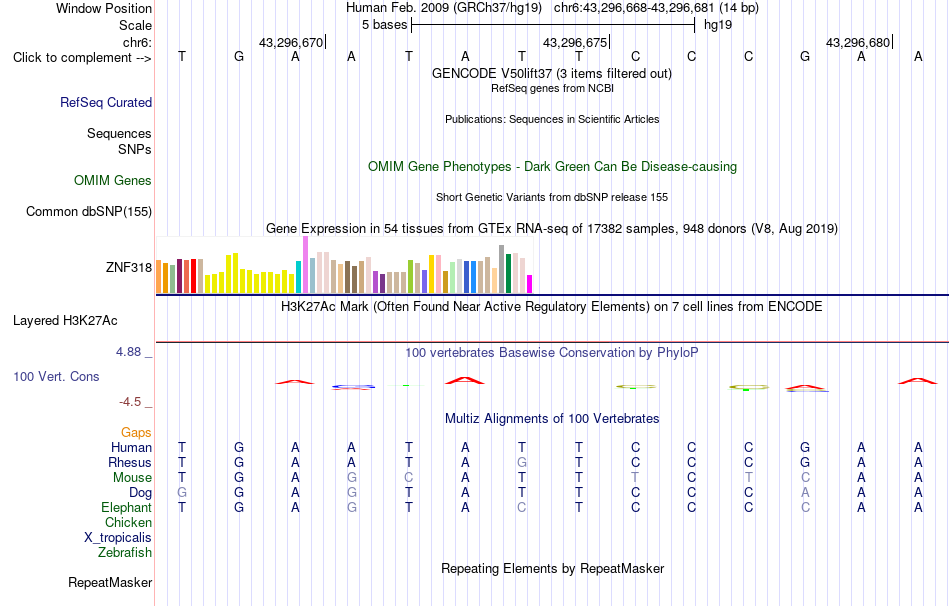Select the Elephant species row label
Image resolution: width=950 pixels, height=606 pixels.
pos(127,507)
